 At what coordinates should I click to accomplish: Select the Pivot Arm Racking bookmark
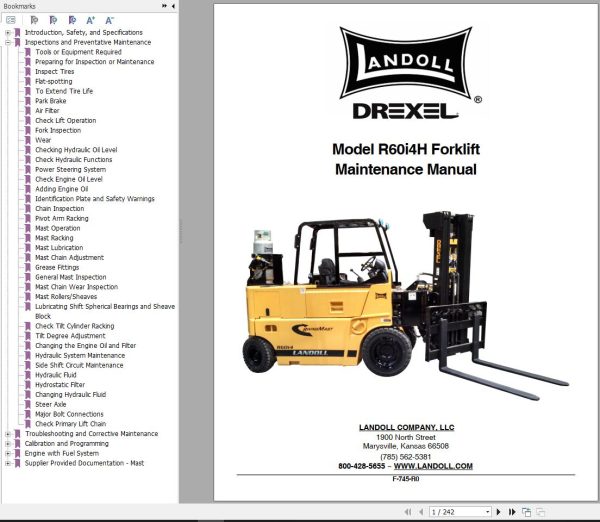point(62,219)
